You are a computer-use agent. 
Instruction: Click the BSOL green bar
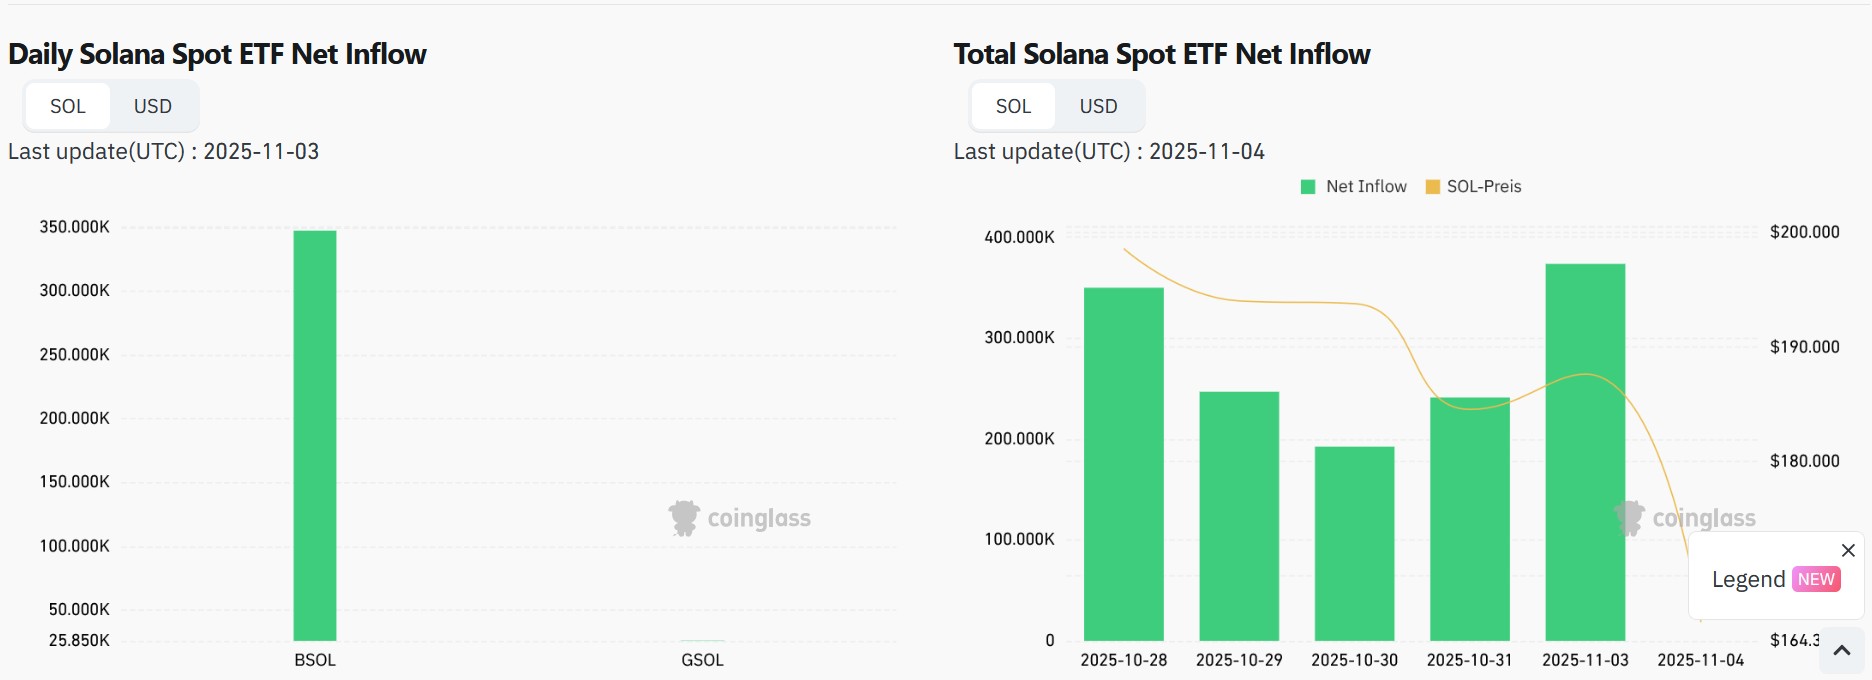point(315,435)
